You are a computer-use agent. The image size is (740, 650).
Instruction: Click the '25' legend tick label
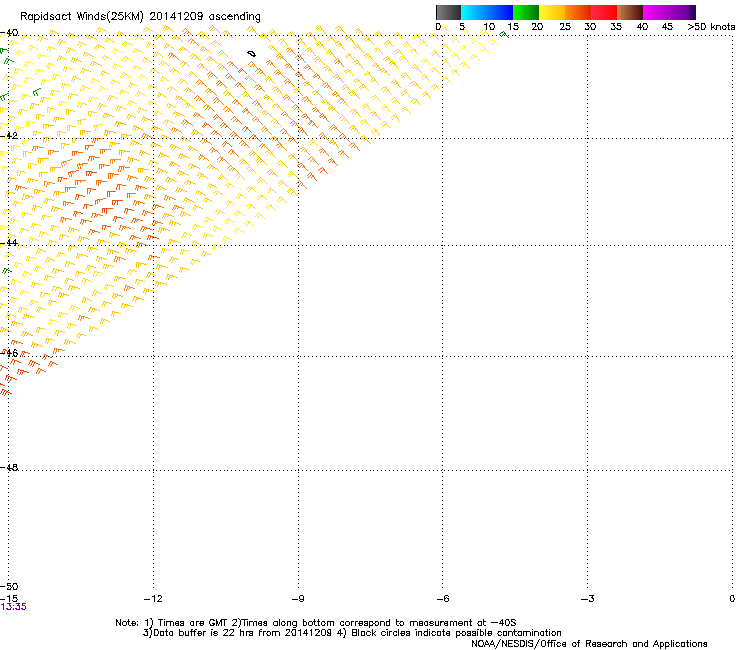(565, 27)
